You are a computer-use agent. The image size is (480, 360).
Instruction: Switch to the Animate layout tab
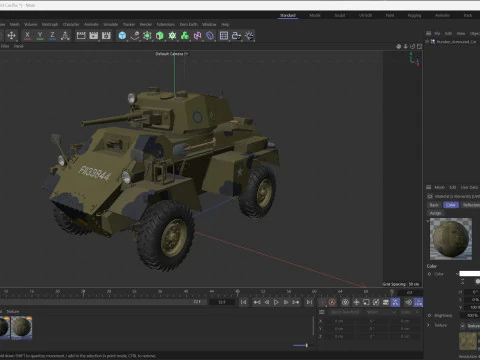[442, 15]
